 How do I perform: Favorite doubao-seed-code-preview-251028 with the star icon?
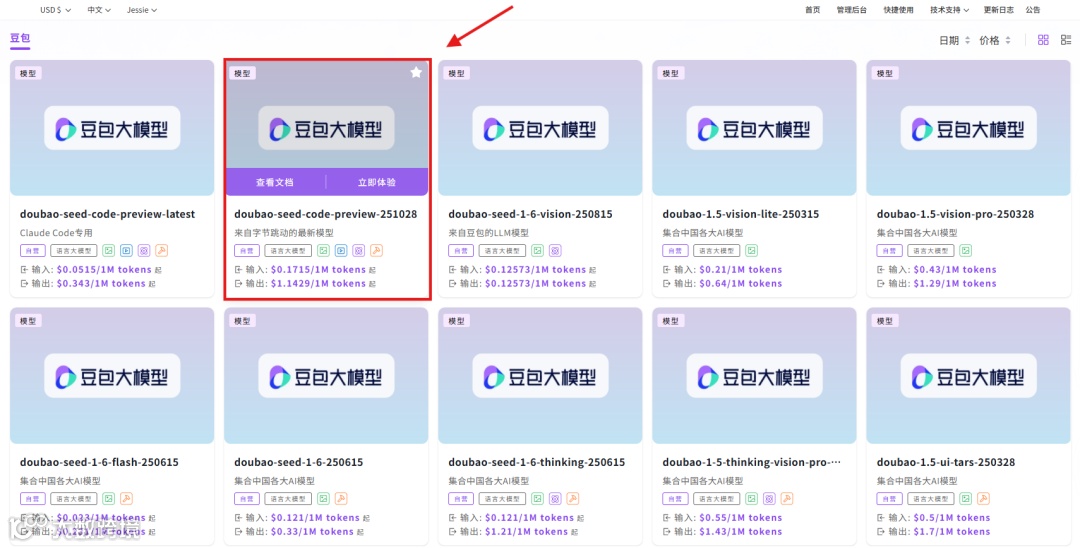click(416, 72)
